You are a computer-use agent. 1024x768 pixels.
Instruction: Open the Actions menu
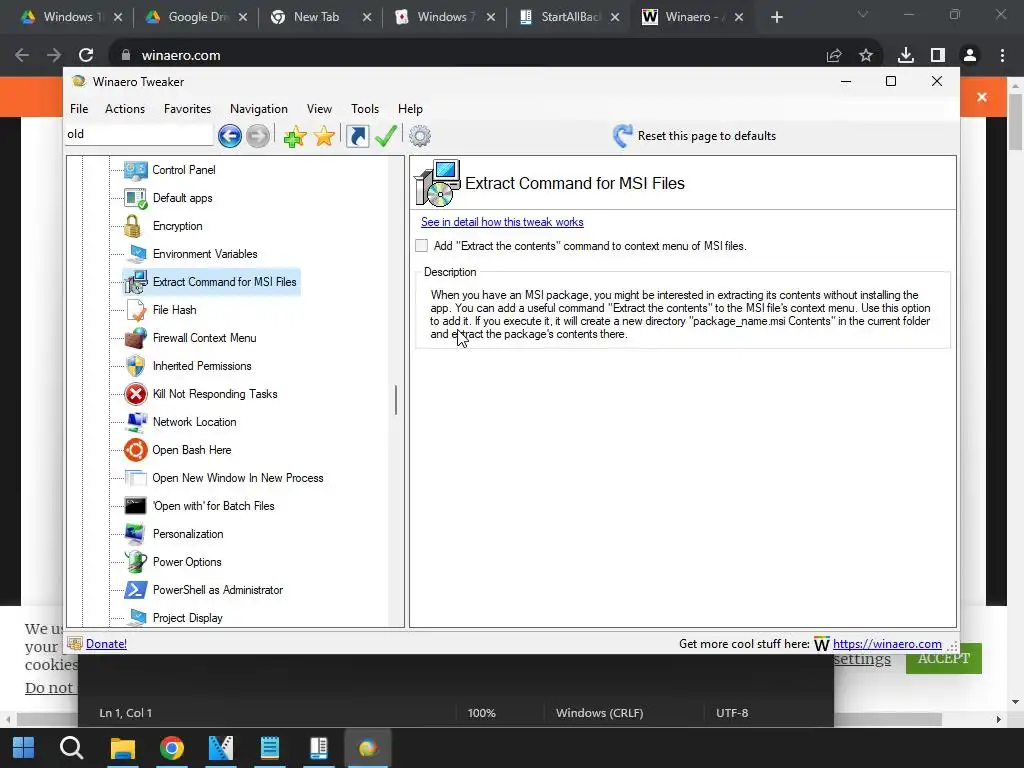(125, 109)
